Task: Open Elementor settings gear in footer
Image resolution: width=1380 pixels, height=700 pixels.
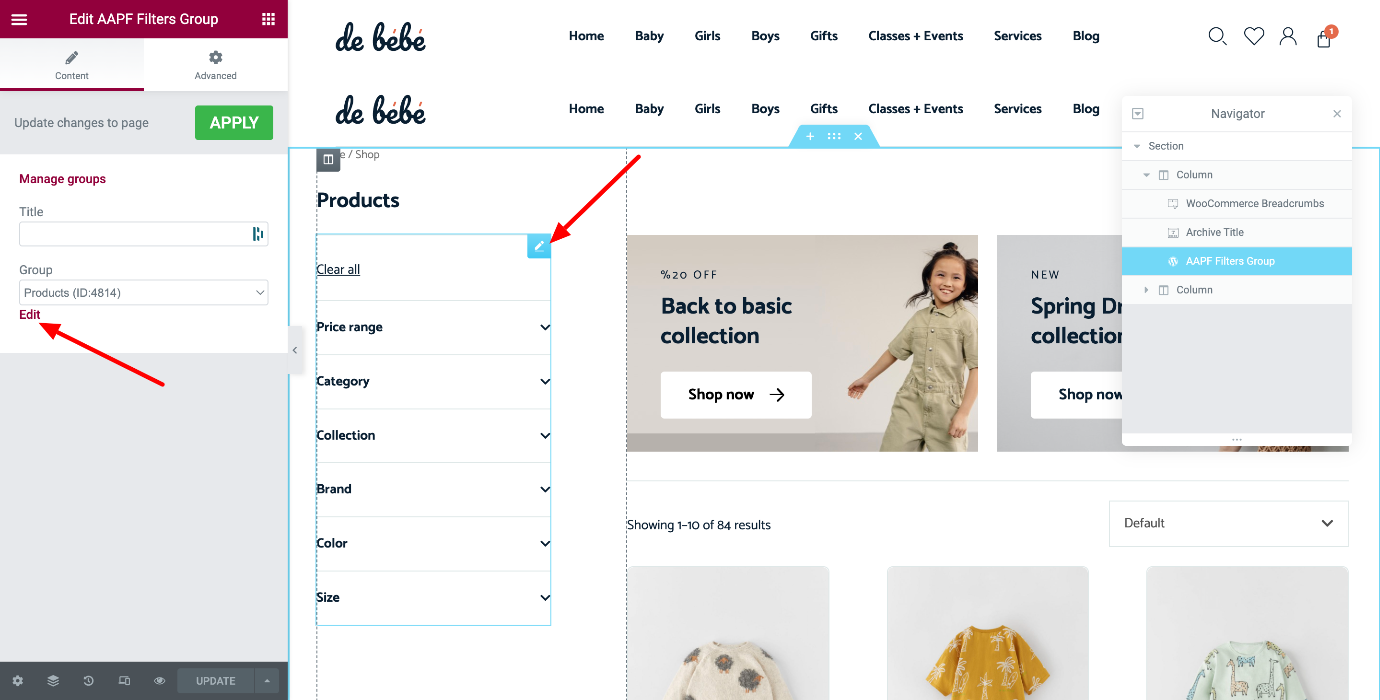Action: (17, 681)
